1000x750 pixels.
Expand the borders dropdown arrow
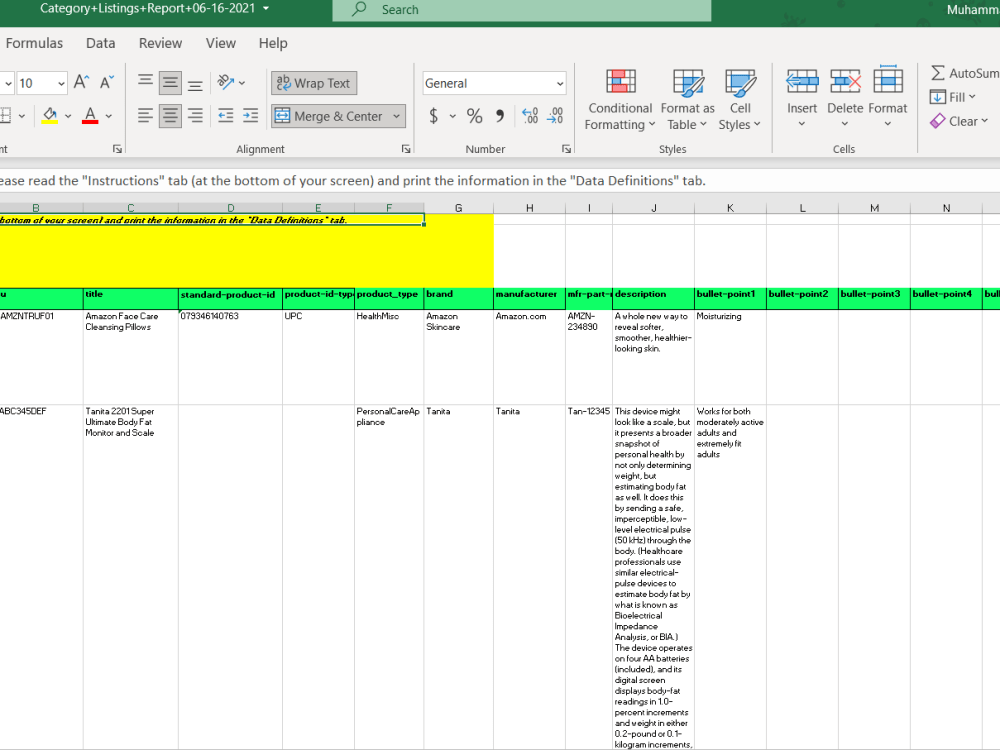coord(22,116)
